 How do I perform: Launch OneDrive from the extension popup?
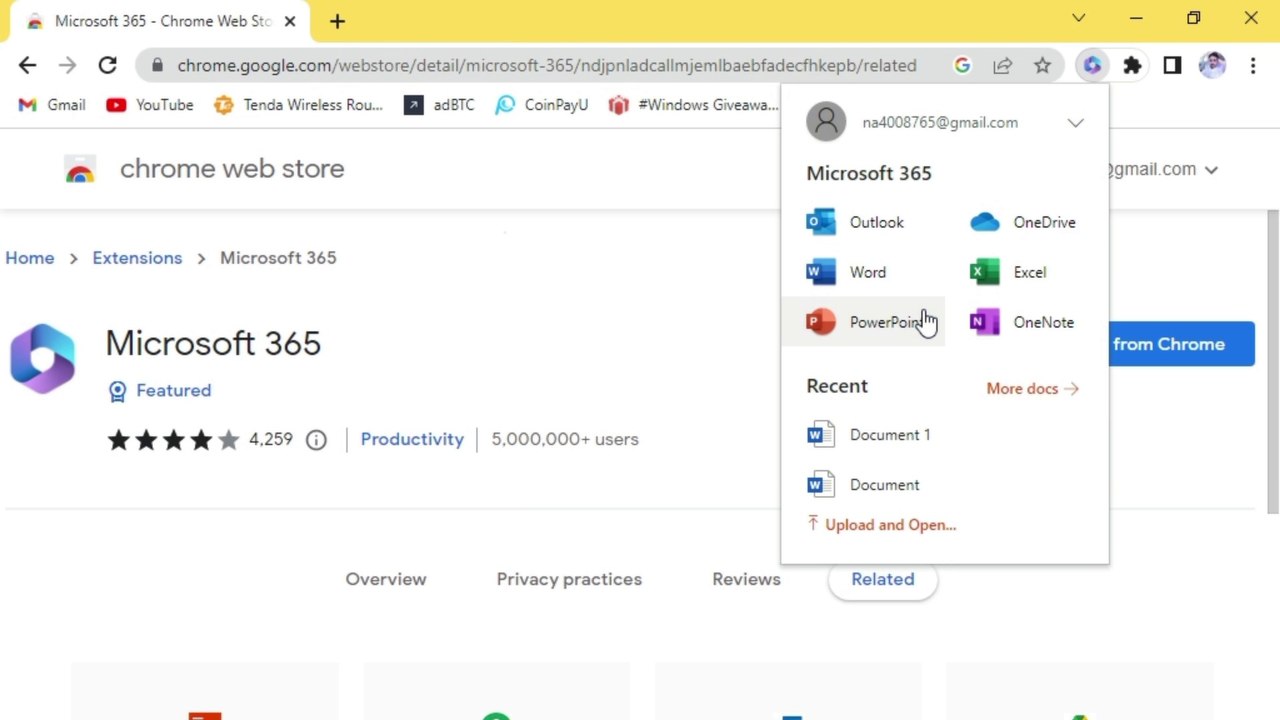click(x=1023, y=222)
